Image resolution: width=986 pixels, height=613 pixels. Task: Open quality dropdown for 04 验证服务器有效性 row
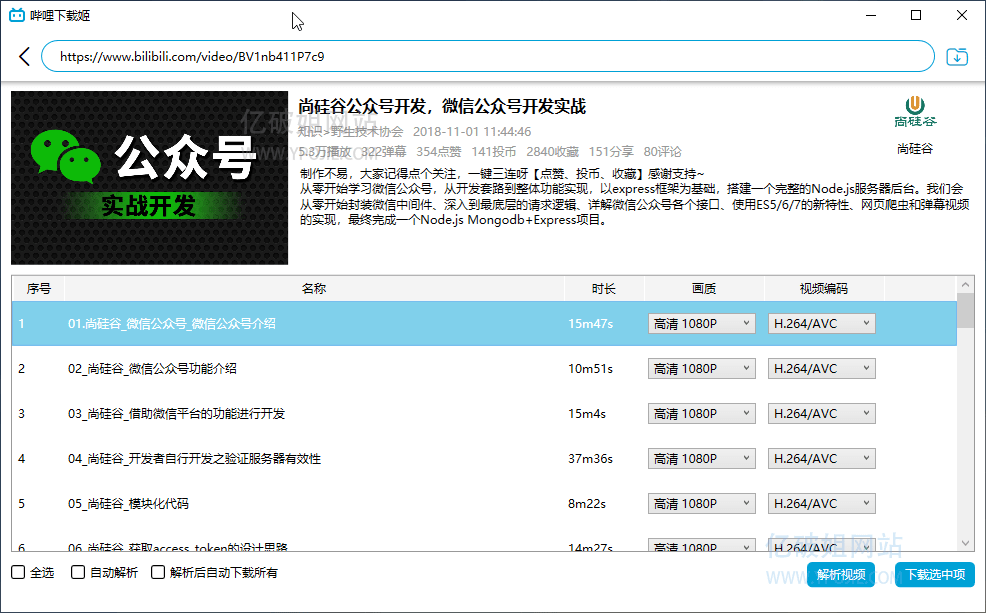(702, 458)
